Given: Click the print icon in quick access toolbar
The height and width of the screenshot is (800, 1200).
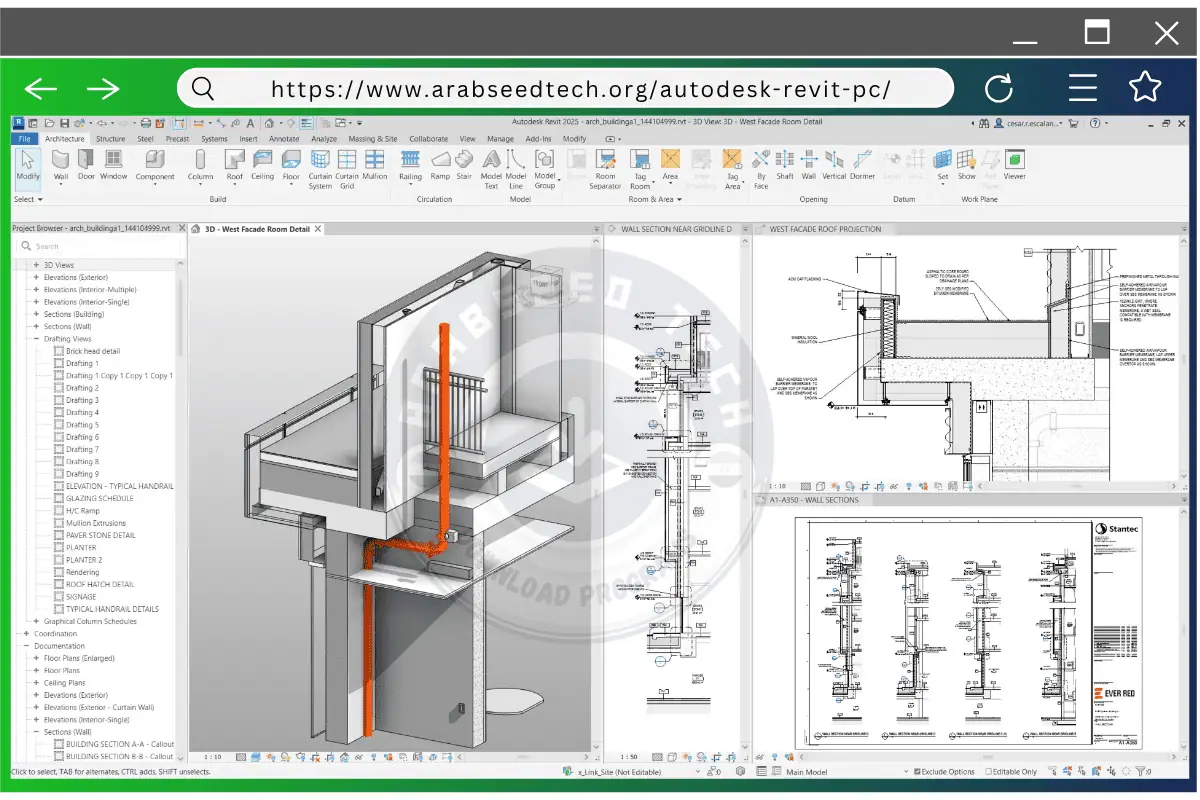Looking at the screenshot, I should 146,122.
